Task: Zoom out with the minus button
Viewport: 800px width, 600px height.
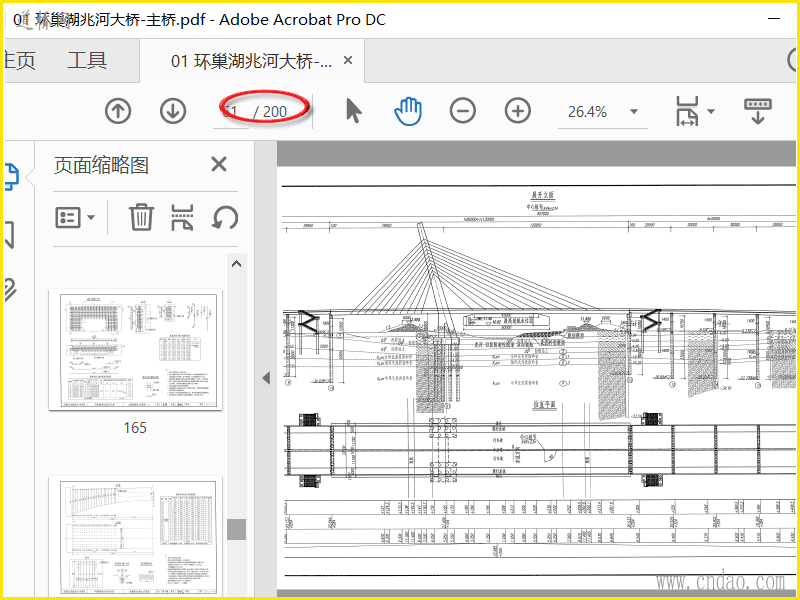Action: (463, 111)
